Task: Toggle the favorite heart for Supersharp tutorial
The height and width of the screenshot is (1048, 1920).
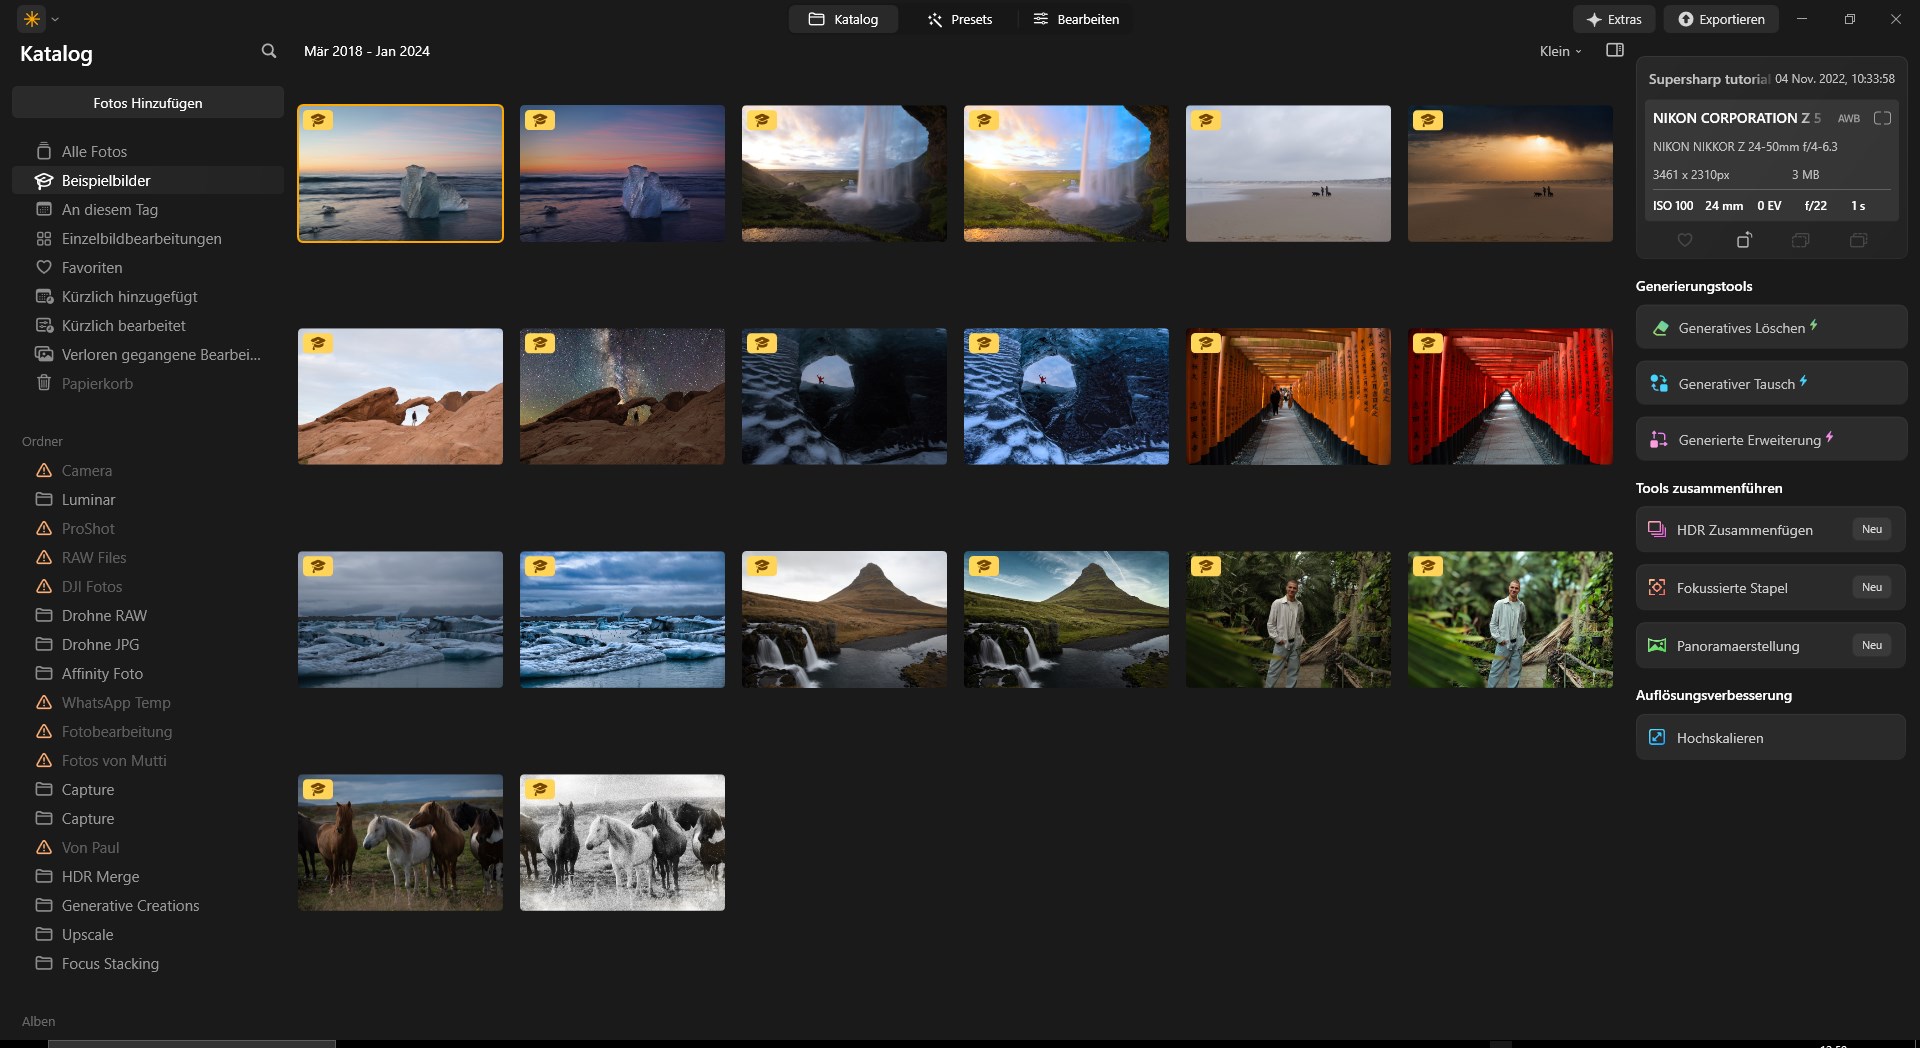Action: (x=1685, y=240)
